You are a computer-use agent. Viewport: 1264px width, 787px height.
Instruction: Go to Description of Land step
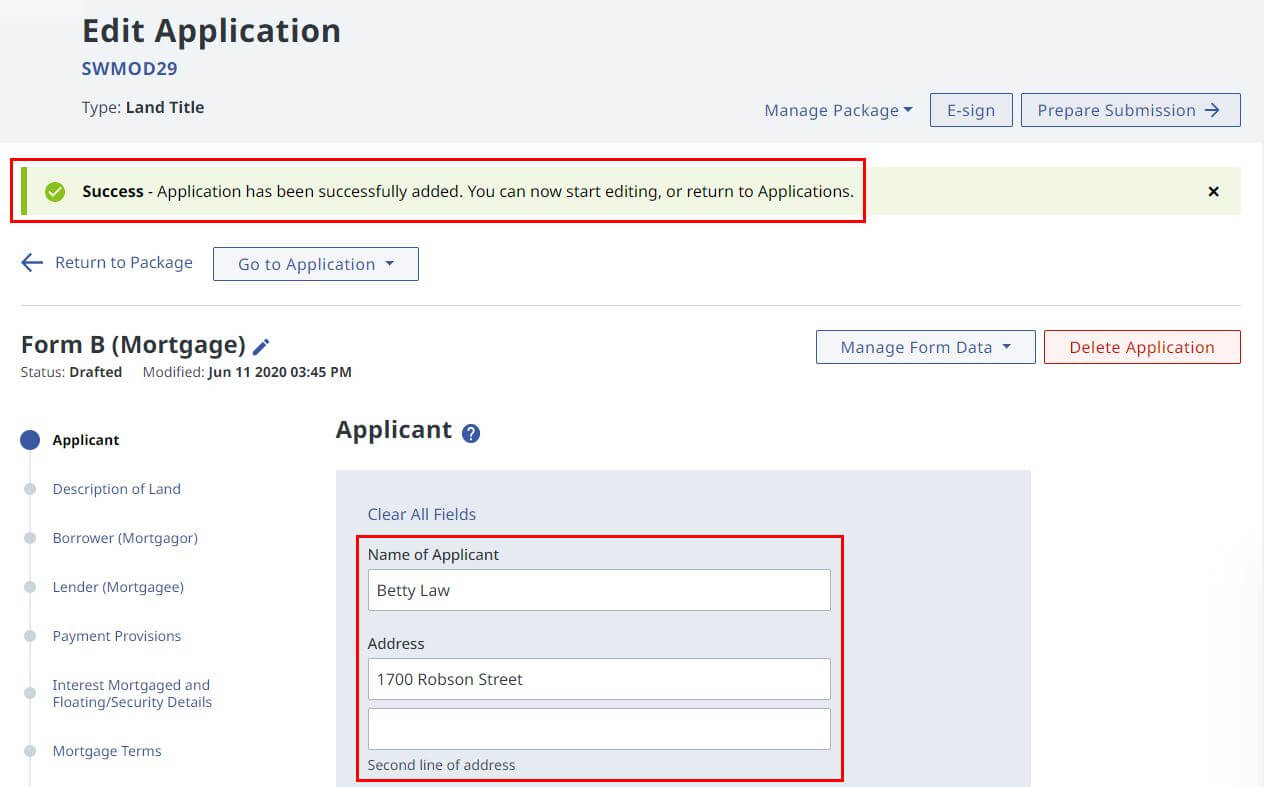[117, 489]
